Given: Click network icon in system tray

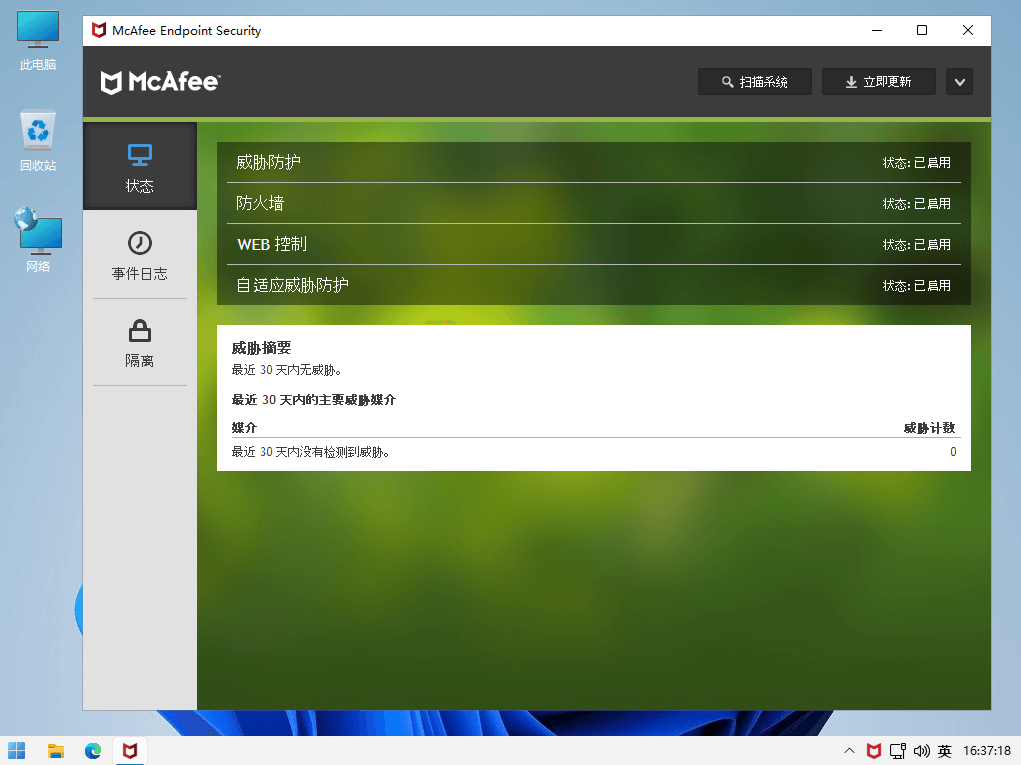Looking at the screenshot, I should 898,751.
